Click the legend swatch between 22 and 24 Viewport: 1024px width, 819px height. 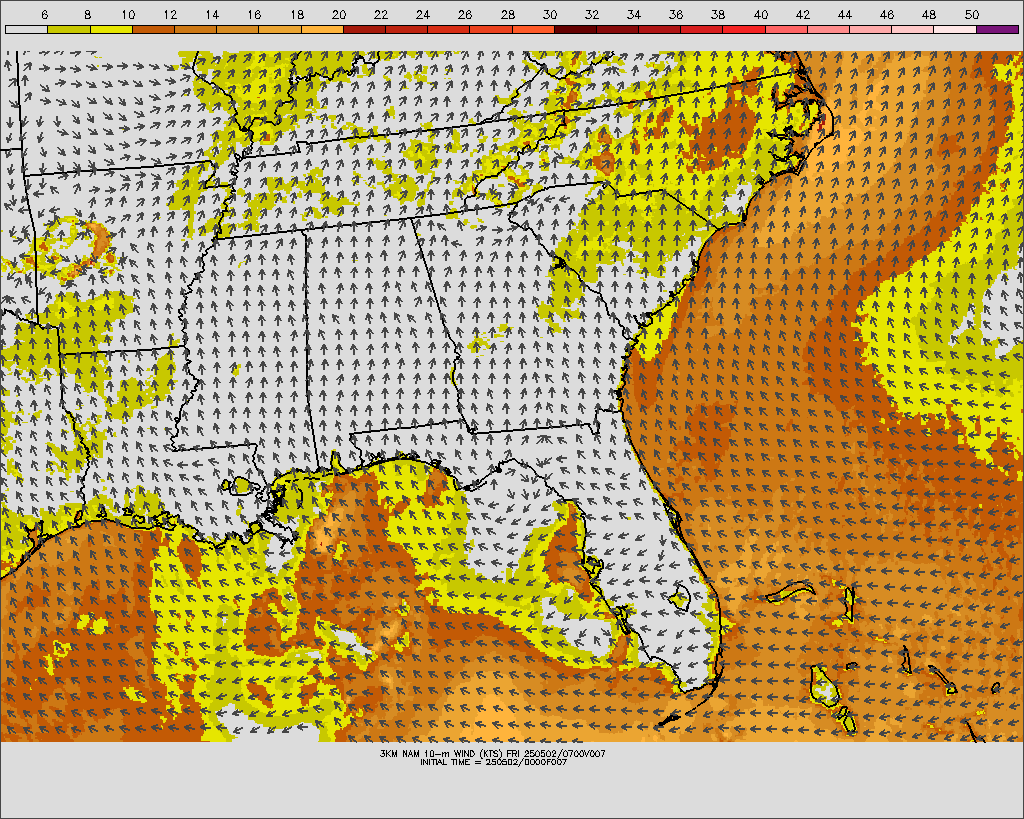pos(406,29)
